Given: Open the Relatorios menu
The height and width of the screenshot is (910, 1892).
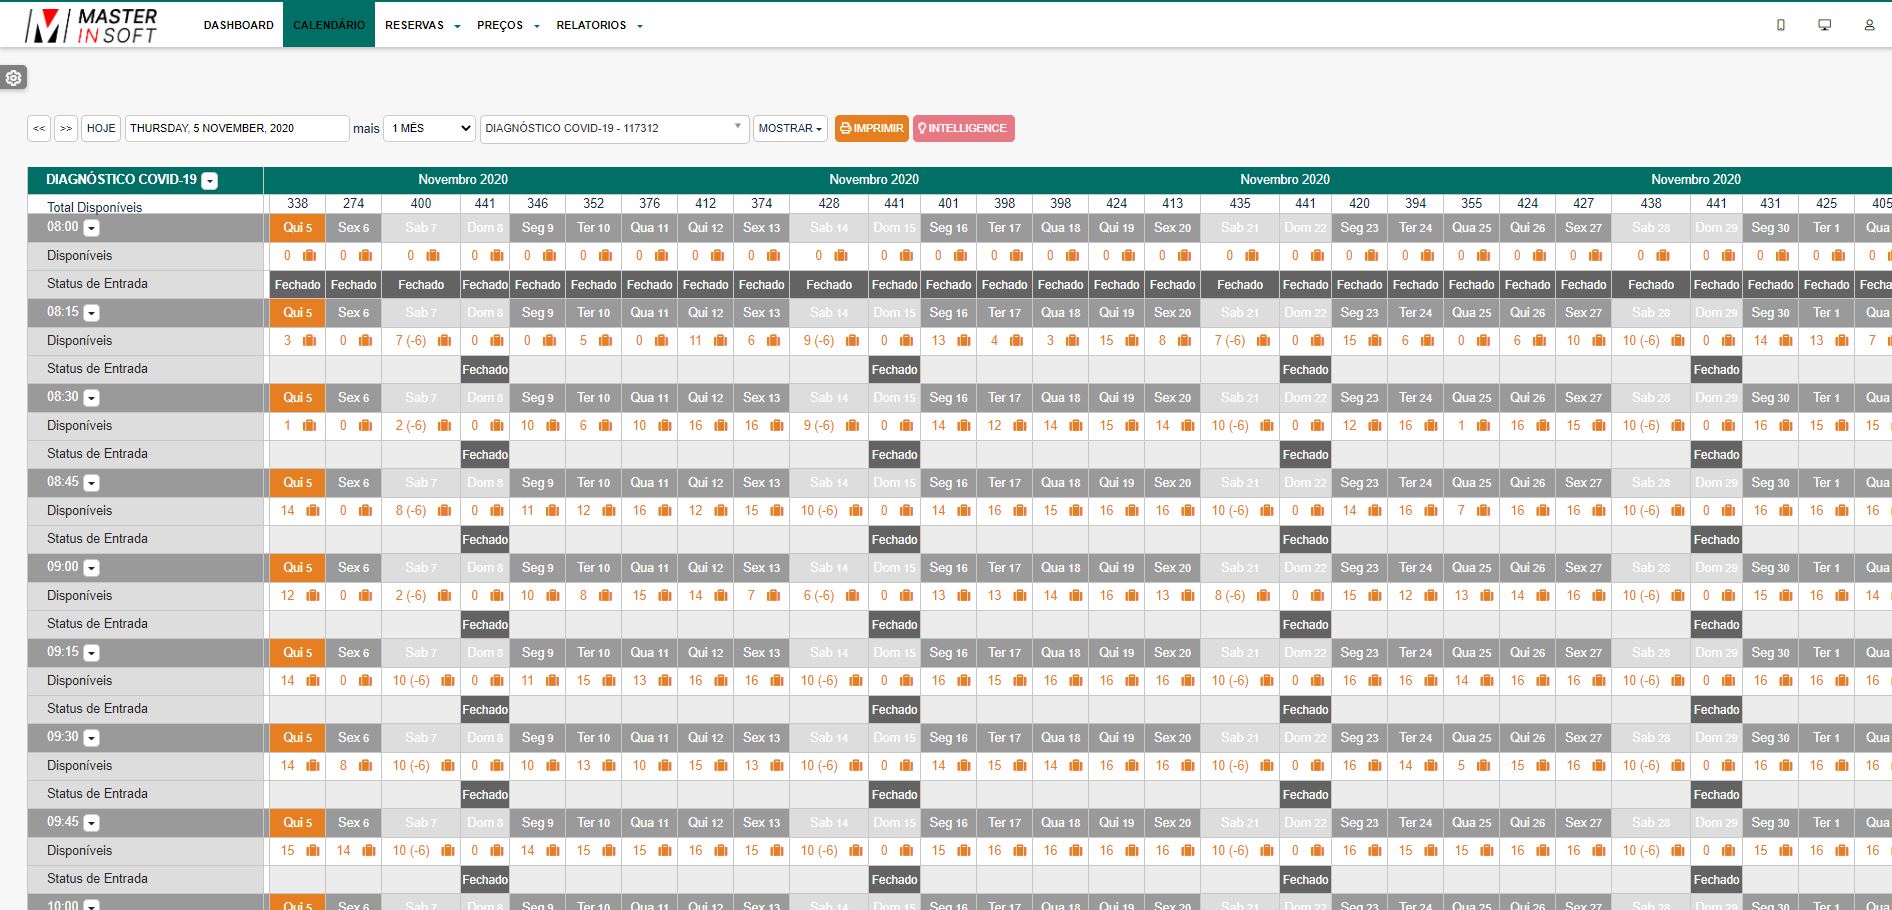Looking at the screenshot, I should 599,25.
